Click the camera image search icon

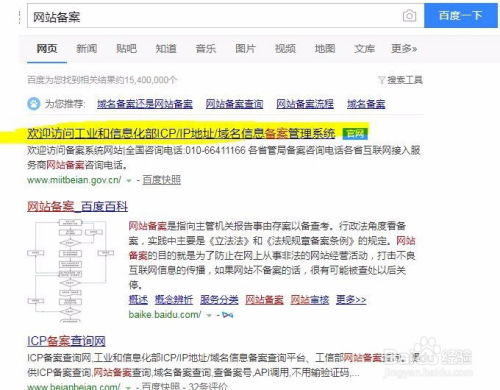point(409,16)
